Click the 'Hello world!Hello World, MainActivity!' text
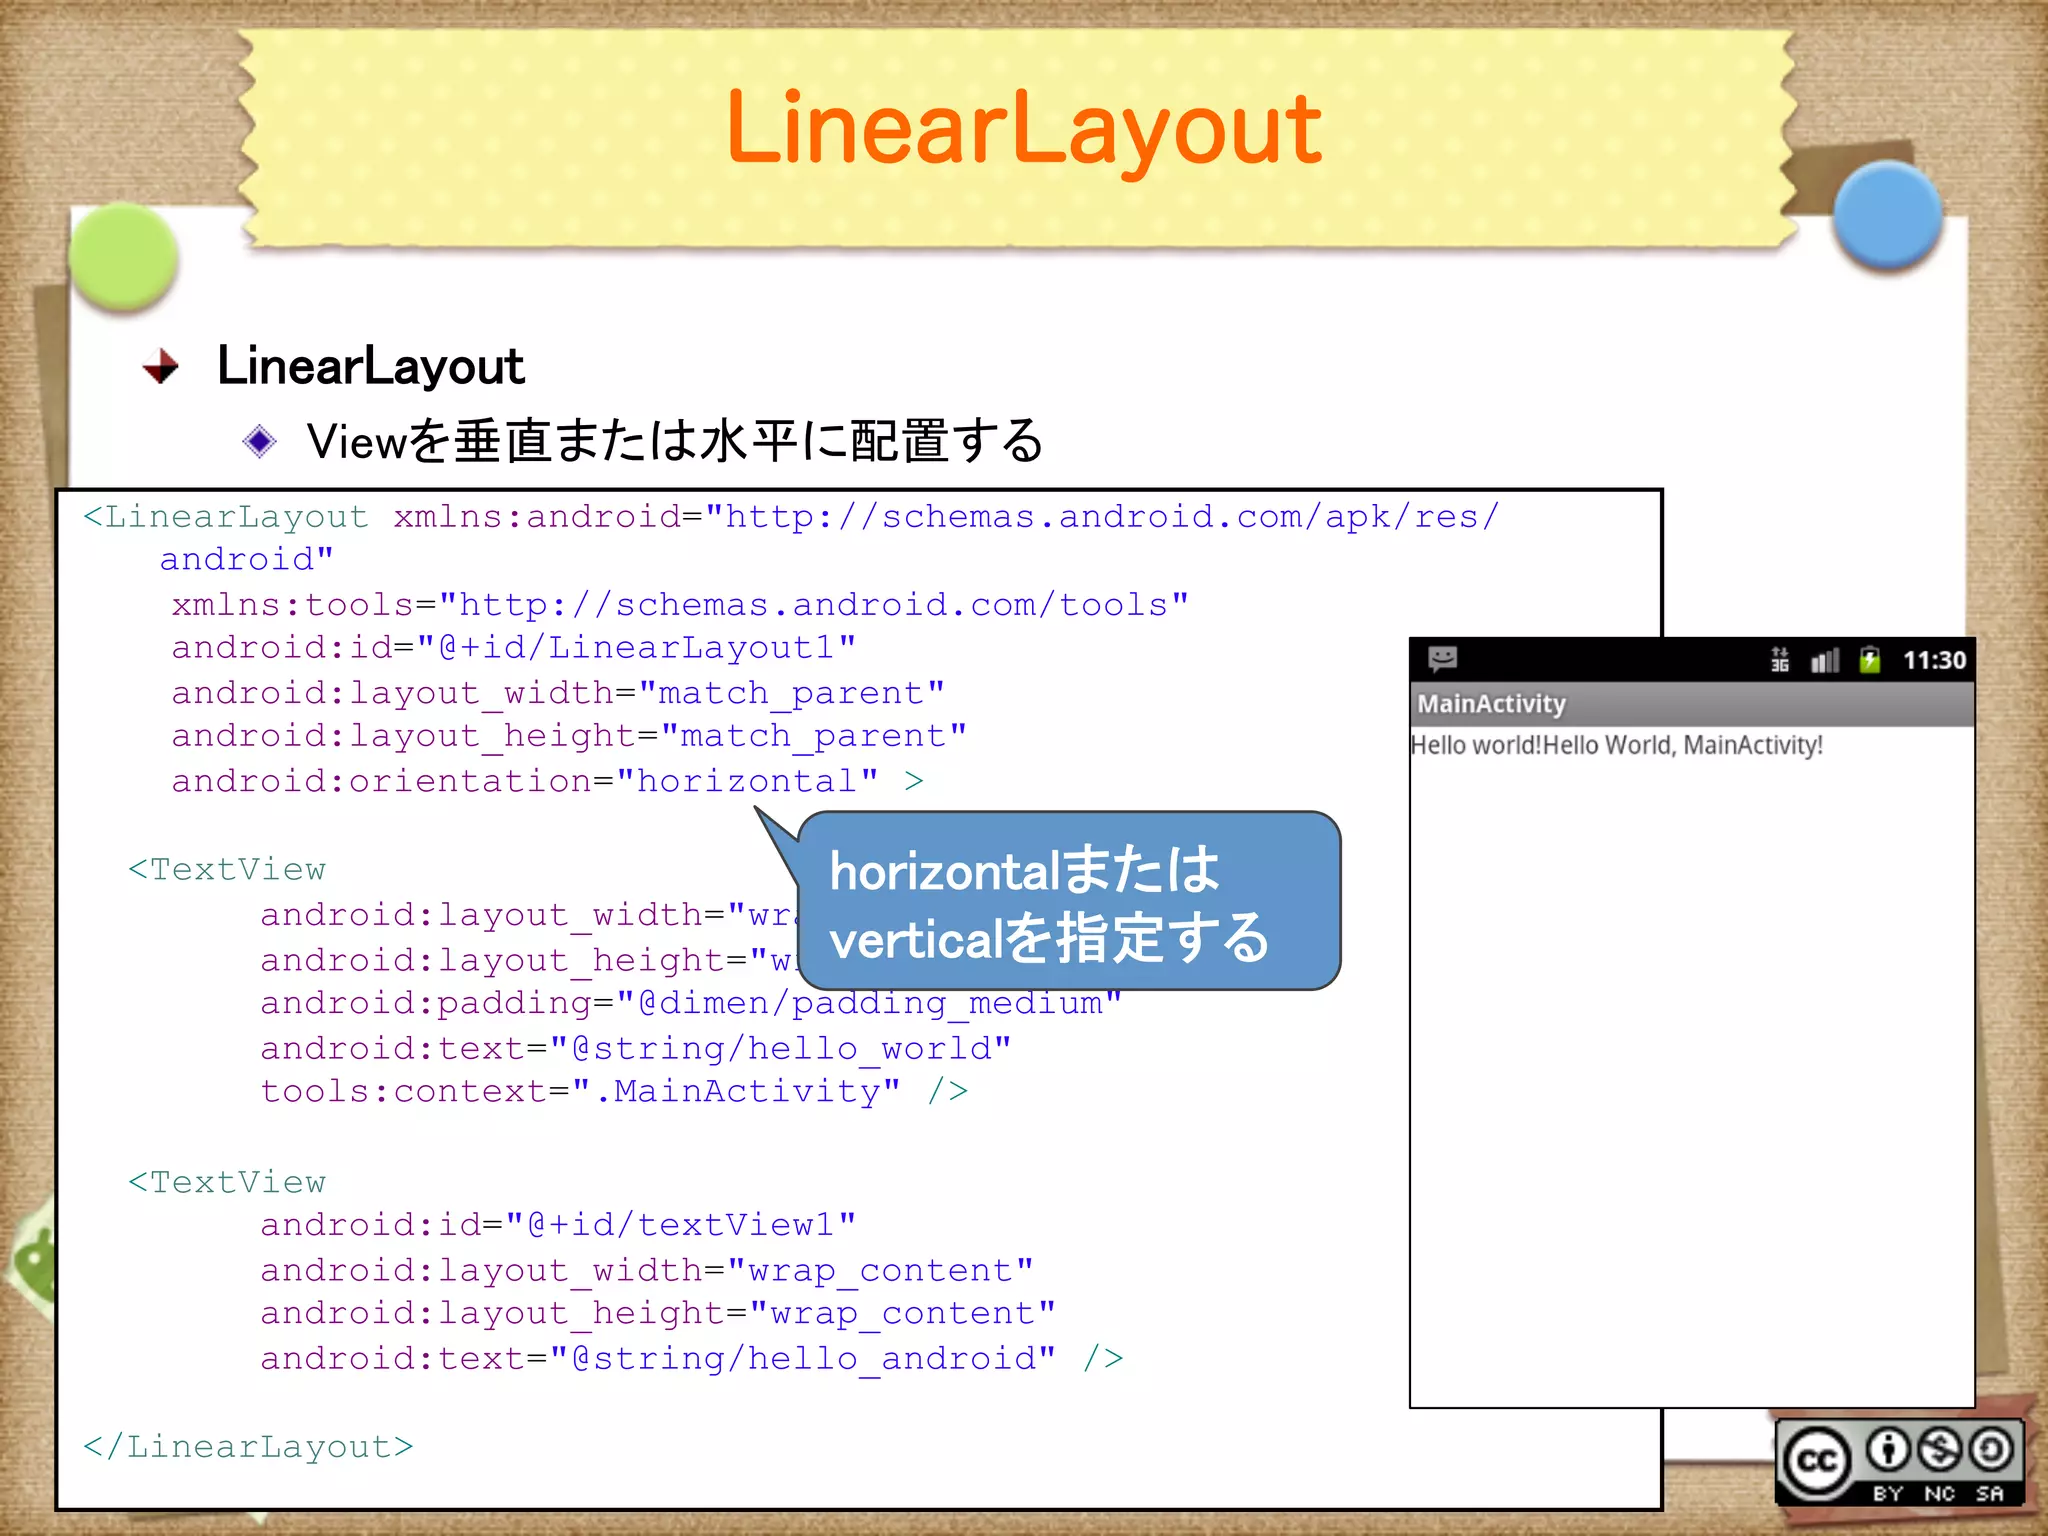Image resolution: width=2048 pixels, height=1536 pixels. pos(1617,745)
